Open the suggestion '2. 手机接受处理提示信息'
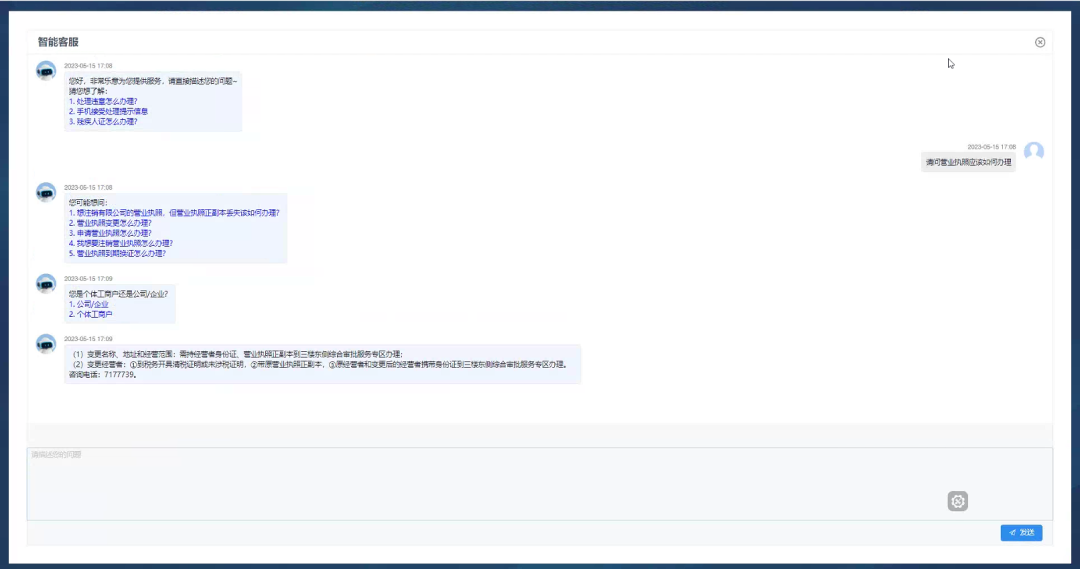Image resolution: width=1080 pixels, height=569 pixels. [108, 111]
